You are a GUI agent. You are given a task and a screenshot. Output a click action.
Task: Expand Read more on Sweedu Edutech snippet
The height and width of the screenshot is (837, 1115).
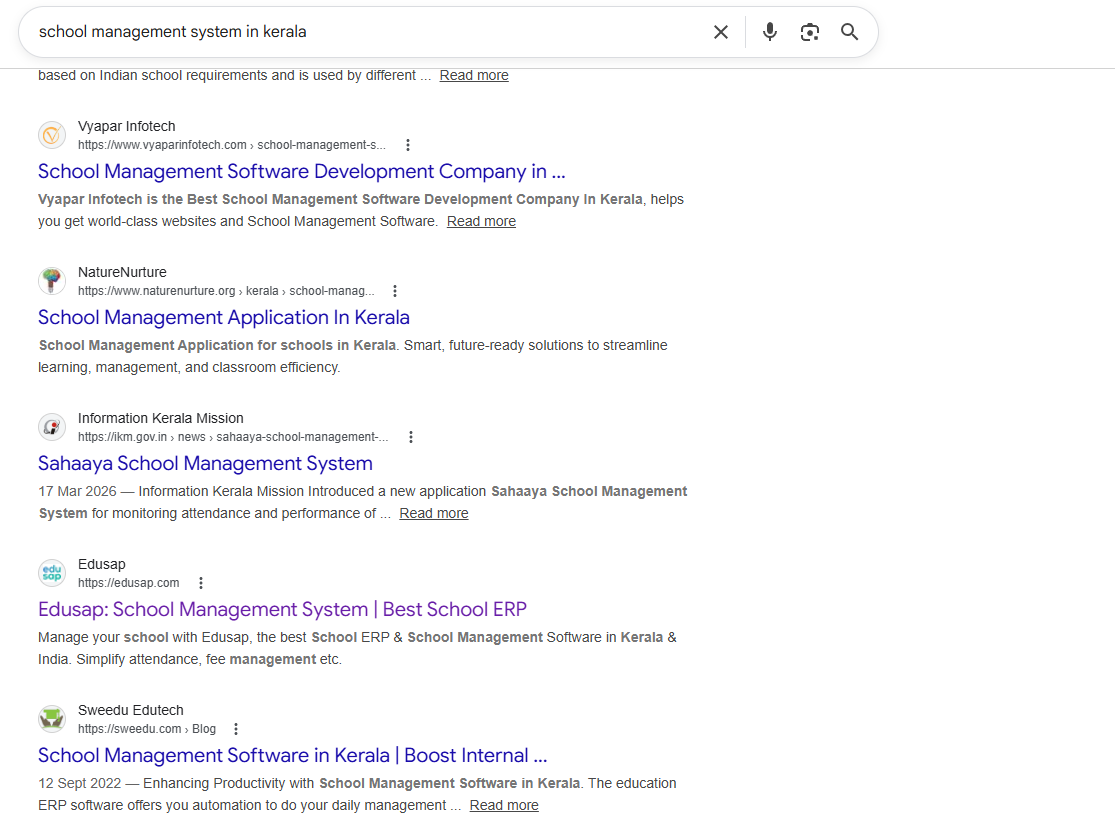tap(504, 805)
